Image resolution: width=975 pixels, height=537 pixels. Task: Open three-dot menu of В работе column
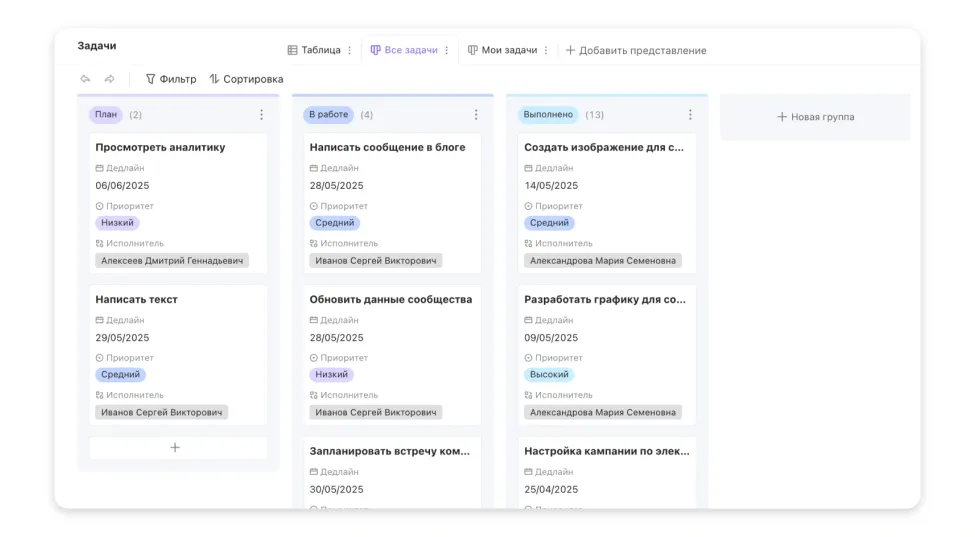(x=476, y=114)
